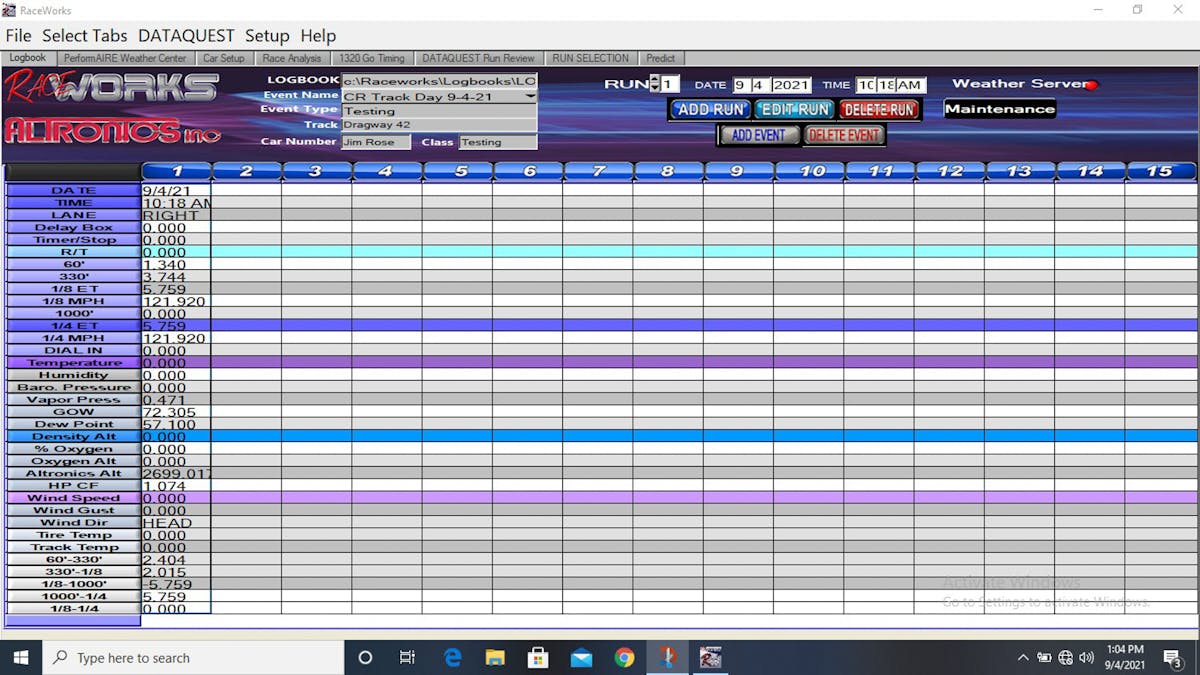Show hidden system tray icons
Screen dimensions: 1200x675
1022,657
